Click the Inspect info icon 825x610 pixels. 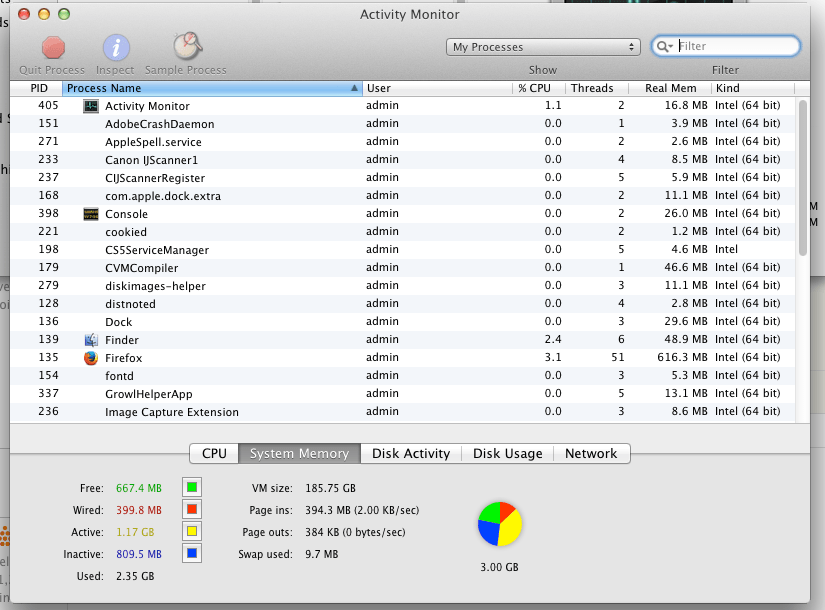click(x=116, y=48)
